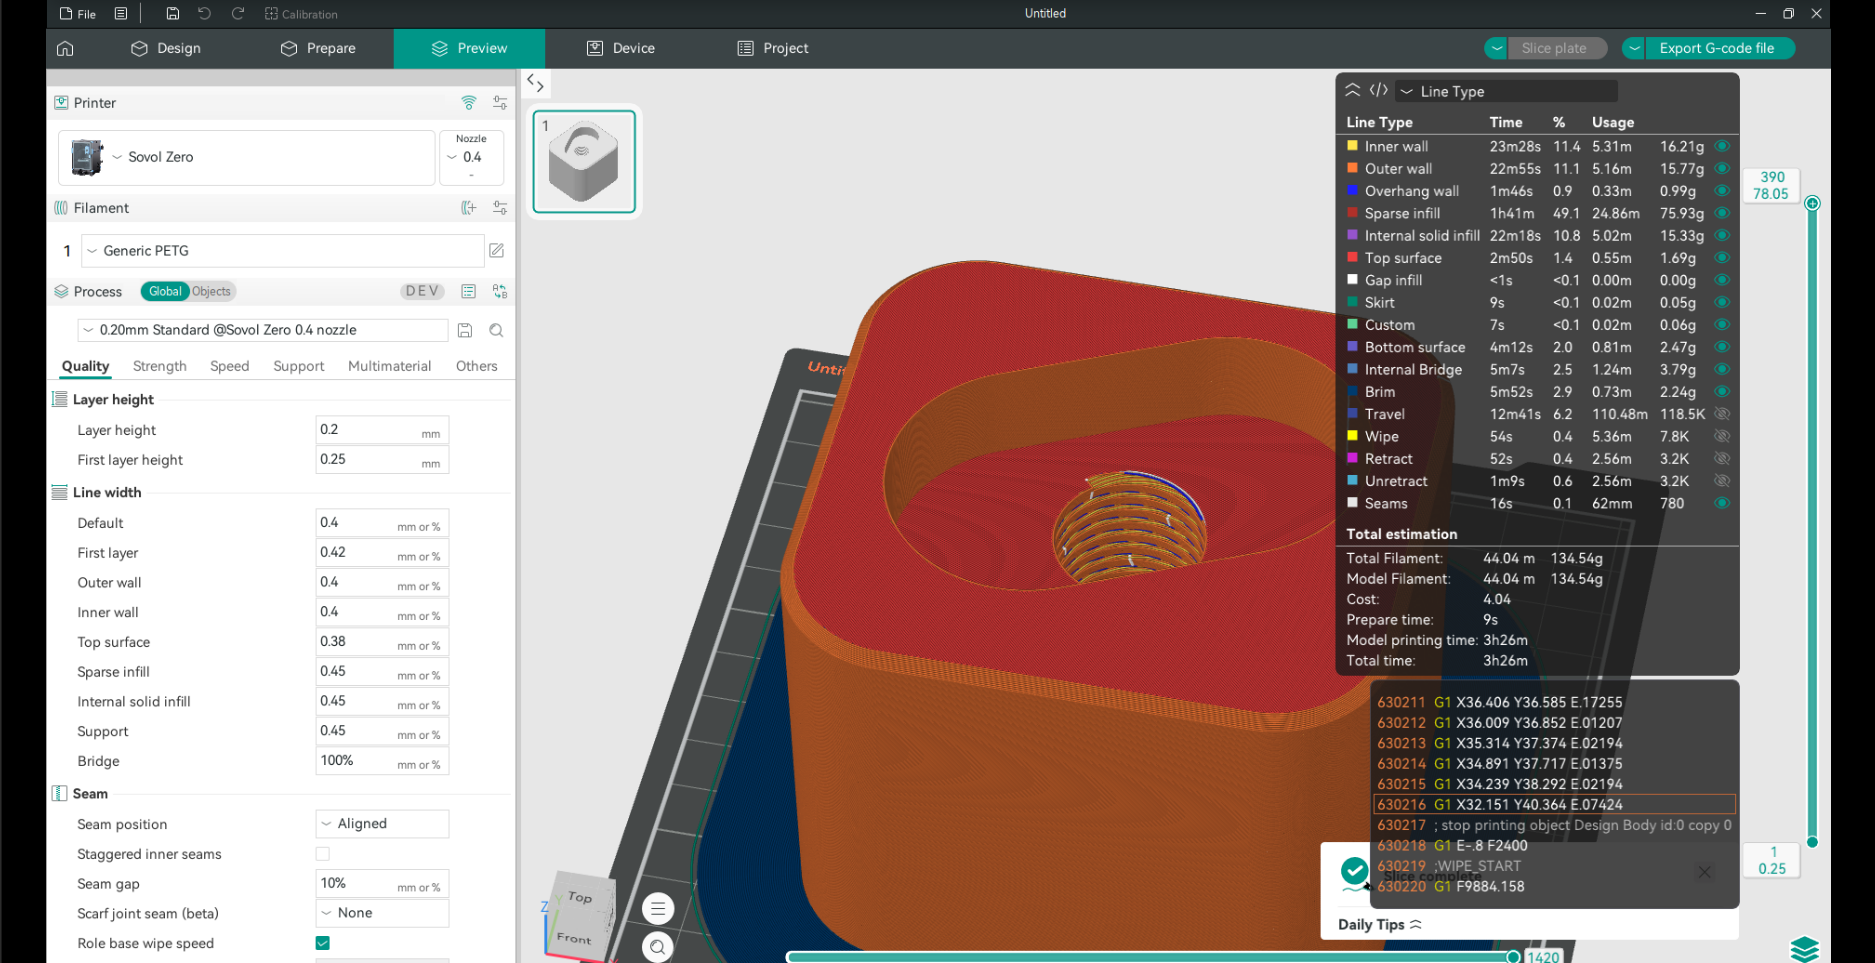This screenshot has height=963, width=1875.
Task: Toggle visibility of Outer wall lines
Action: click(x=1722, y=169)
